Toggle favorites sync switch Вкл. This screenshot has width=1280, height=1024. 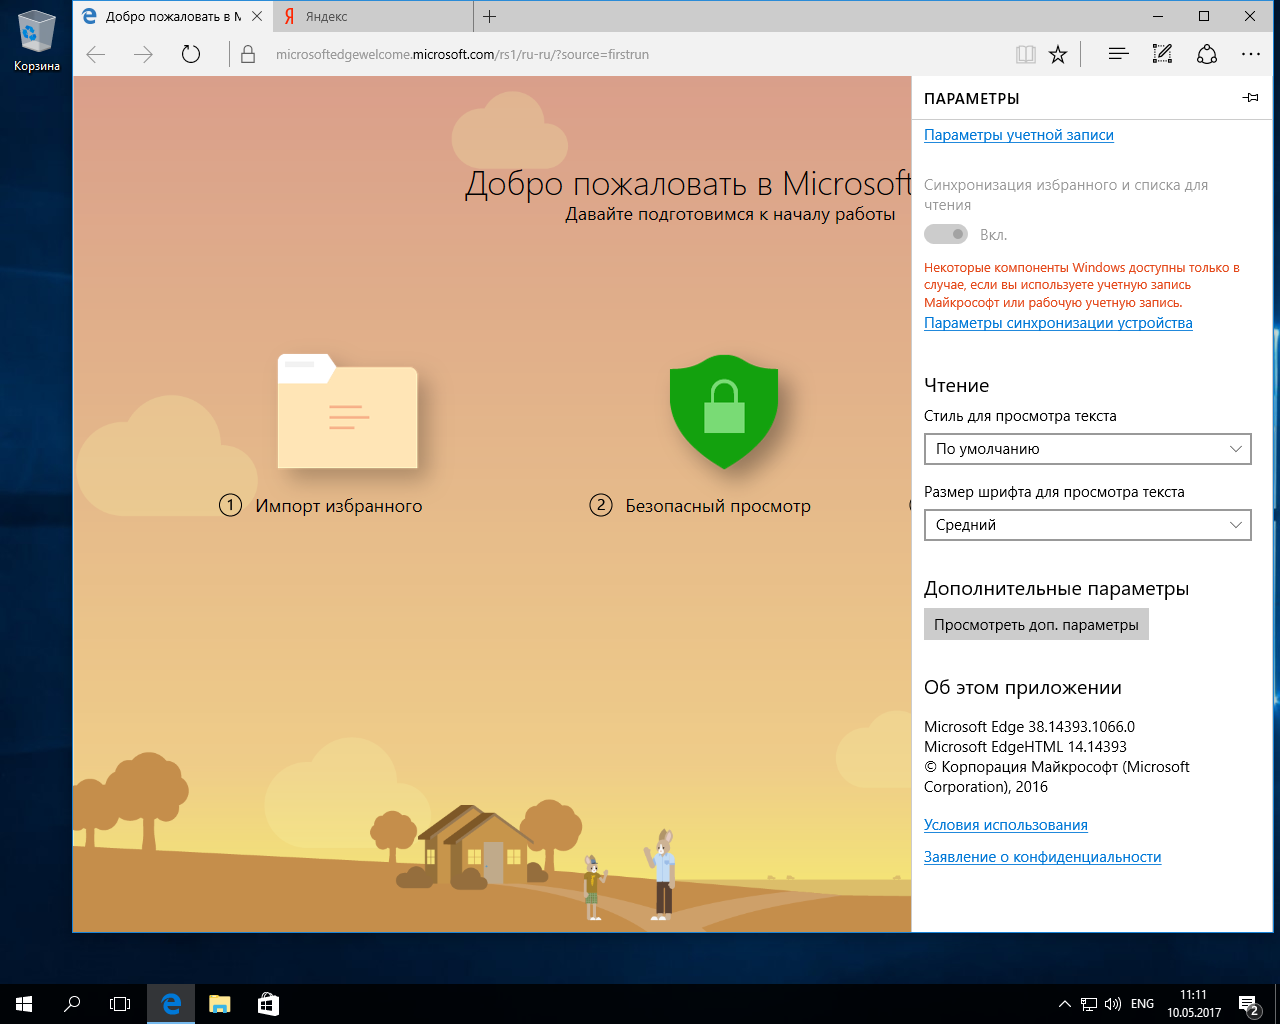[946, 235]
